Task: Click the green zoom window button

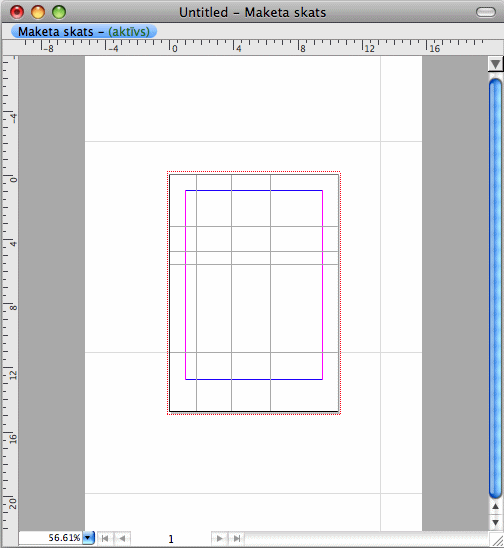Action: (59, 12)
